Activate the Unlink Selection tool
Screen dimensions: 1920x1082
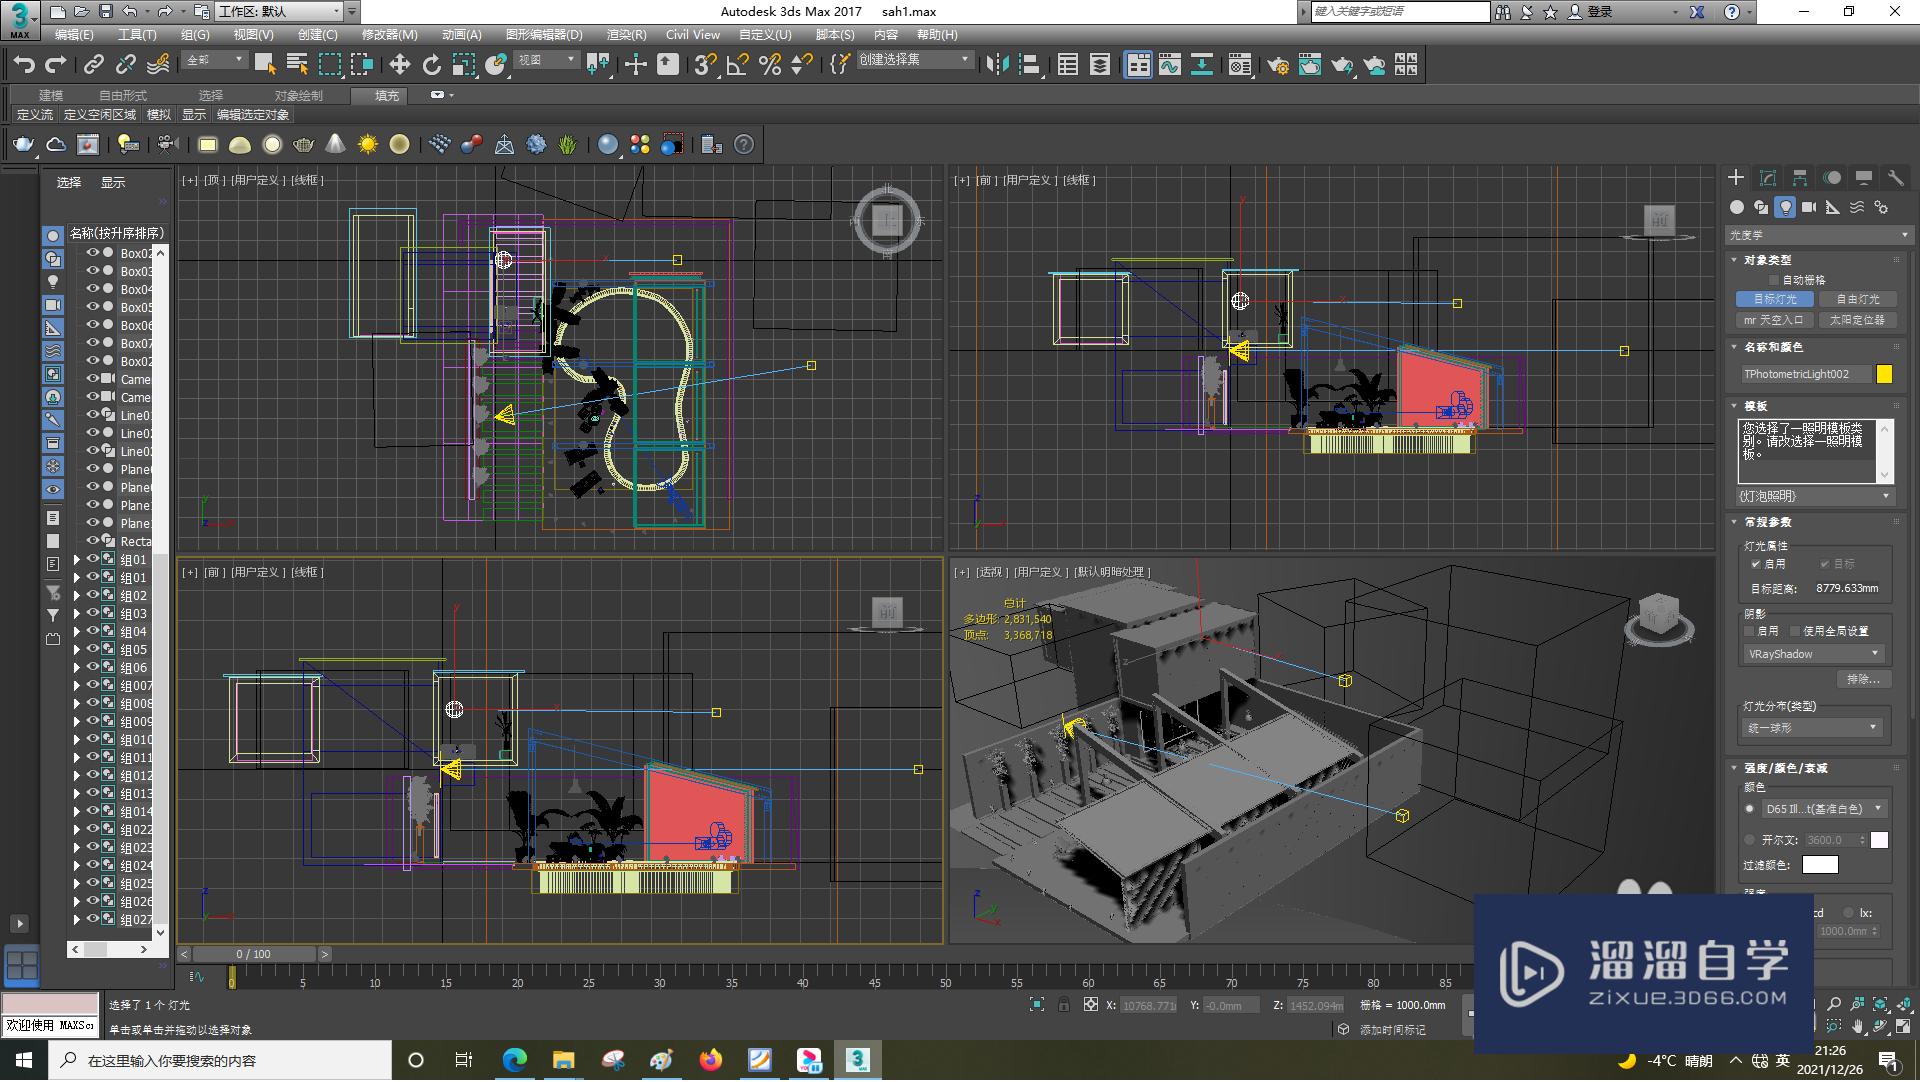click(x=125, y=65)
